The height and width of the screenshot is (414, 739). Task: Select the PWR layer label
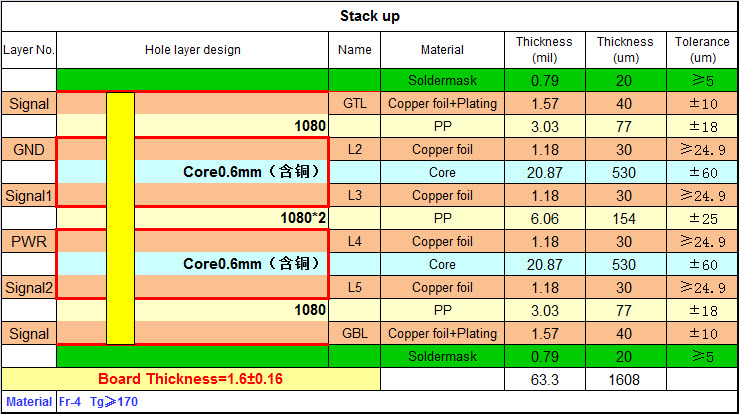[x=29, y=241]
